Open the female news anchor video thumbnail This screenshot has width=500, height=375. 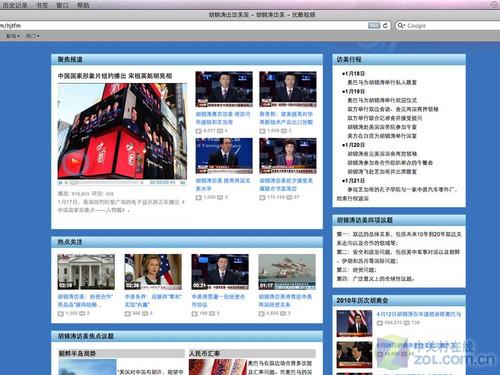(x=288, y=156)
